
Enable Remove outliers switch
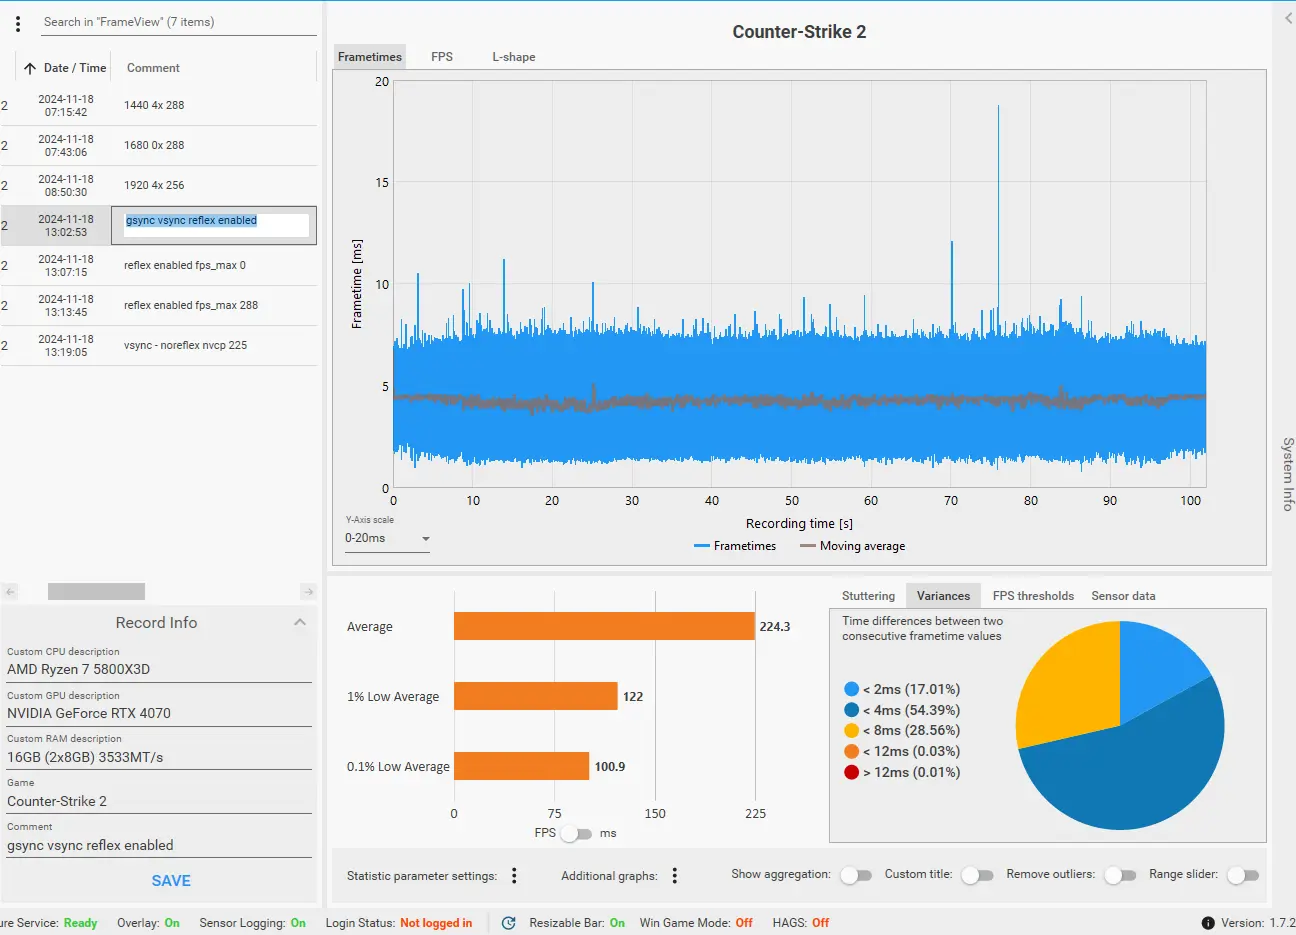(x=1120, y=875)
